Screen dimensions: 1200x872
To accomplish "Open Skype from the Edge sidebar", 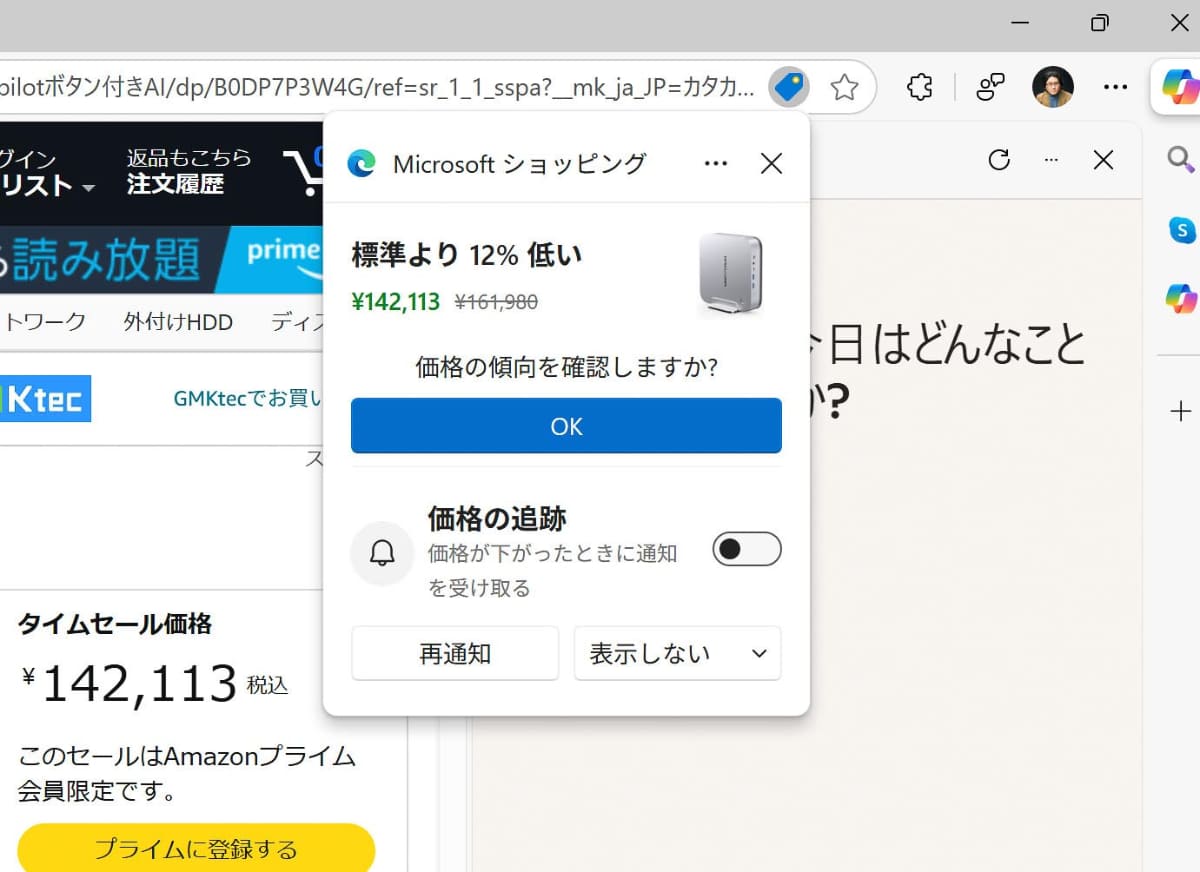I will 1181,230.
